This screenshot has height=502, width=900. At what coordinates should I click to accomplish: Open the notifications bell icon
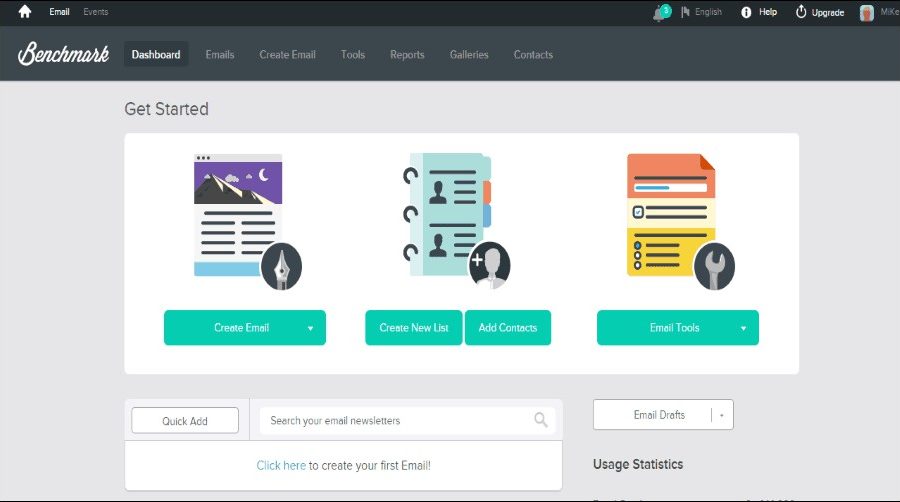659,12
